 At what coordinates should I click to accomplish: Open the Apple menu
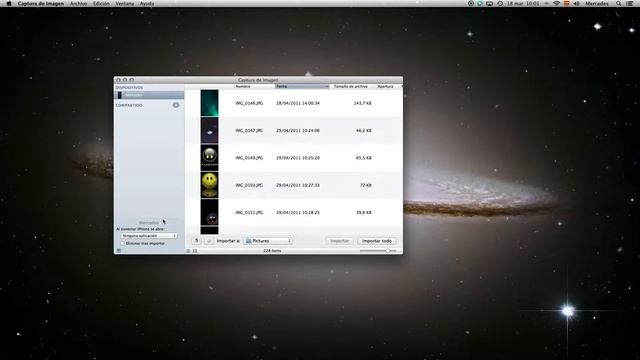click(x=9, y=3)
